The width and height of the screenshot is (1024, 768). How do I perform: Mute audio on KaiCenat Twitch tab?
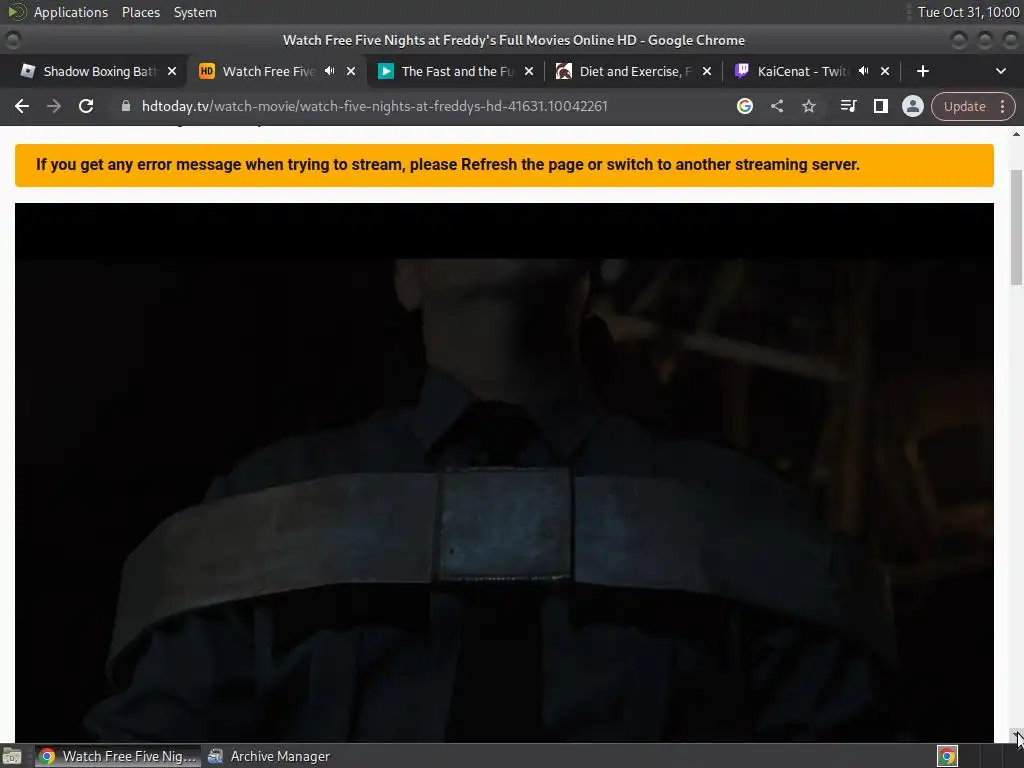click(x=863, y=71)
